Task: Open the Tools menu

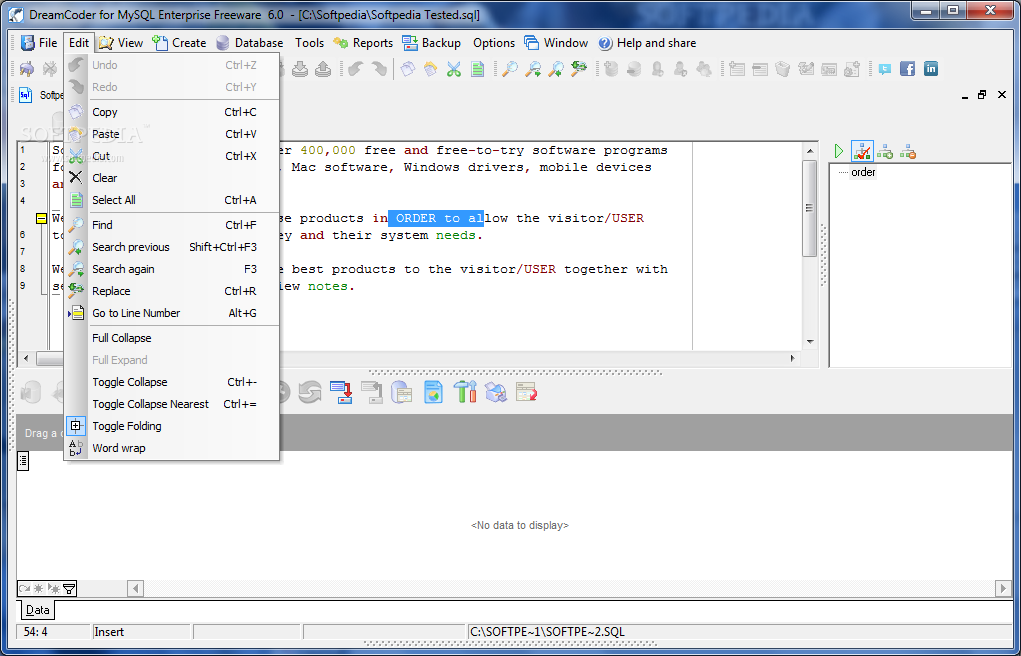Action: (x=309, y=43)
